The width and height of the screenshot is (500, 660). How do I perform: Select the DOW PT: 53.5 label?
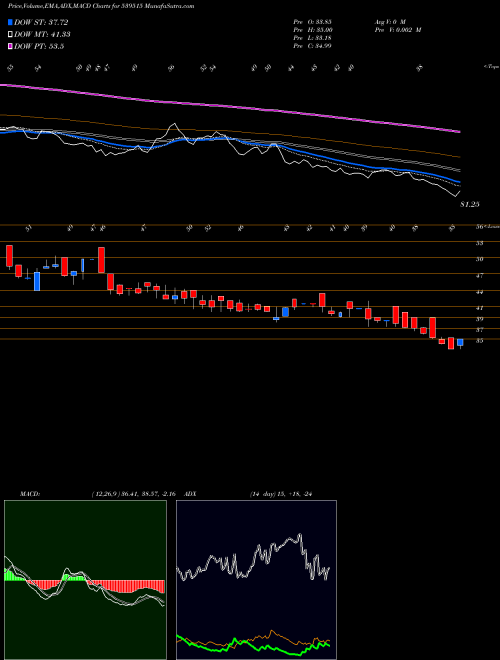click(x=39, y=46)
